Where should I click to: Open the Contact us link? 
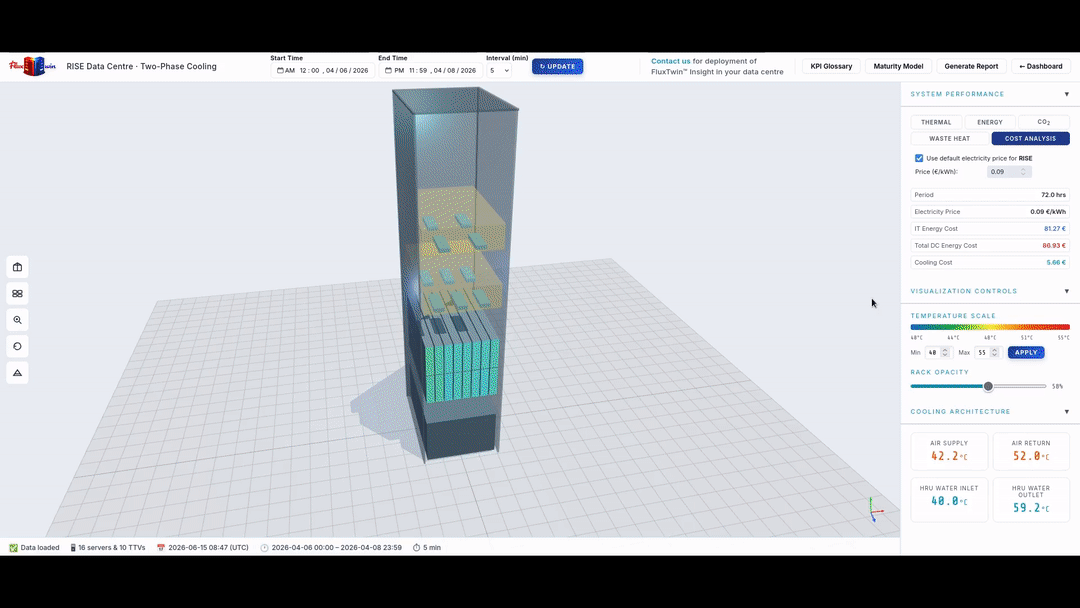click(x=670, y=61)
